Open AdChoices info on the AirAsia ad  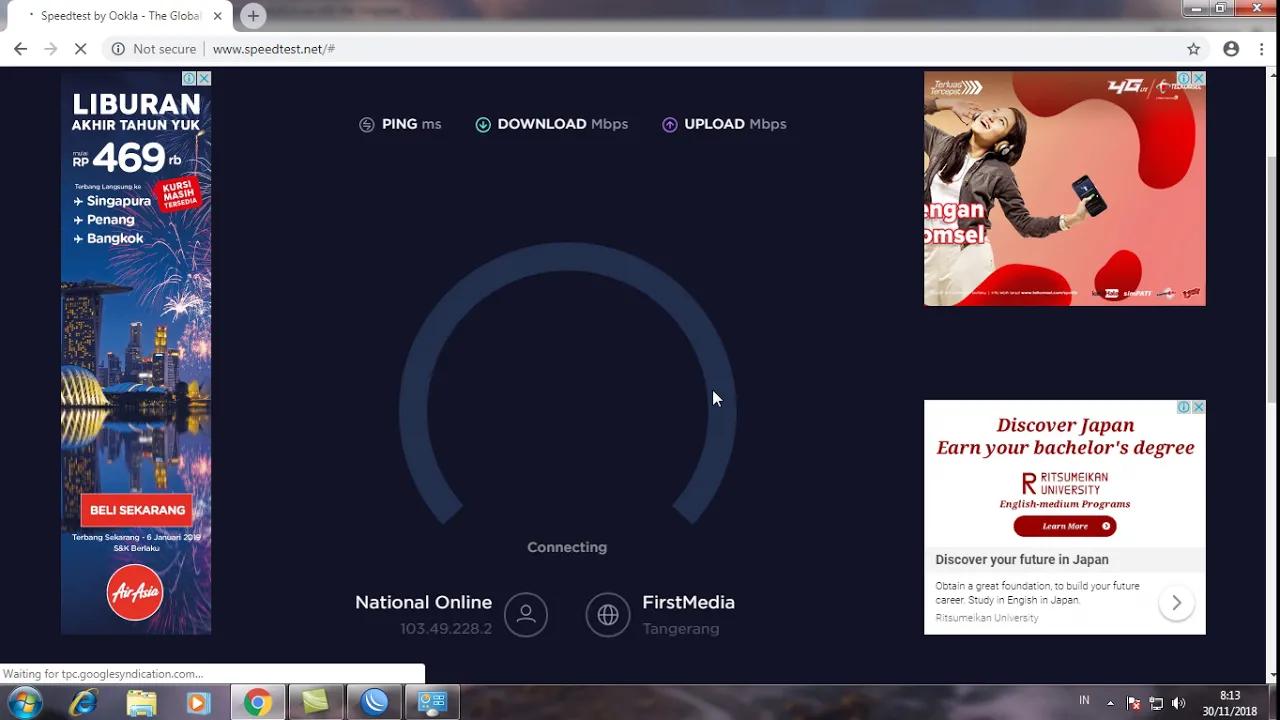point(189,78)
